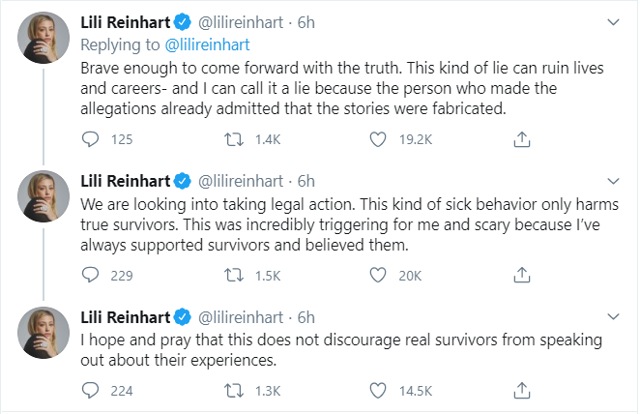
Task: Click the profile avatar of the third tweet
Action: click(43, 333)
